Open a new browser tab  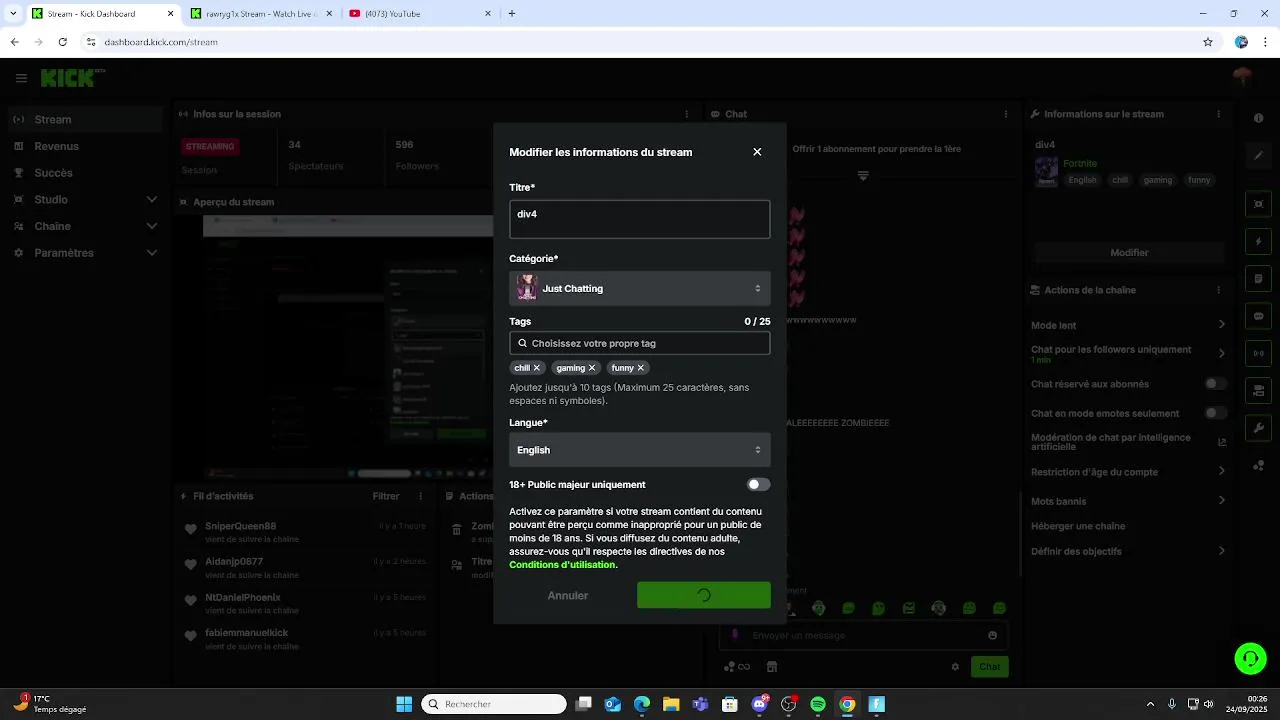coord(512,14)
